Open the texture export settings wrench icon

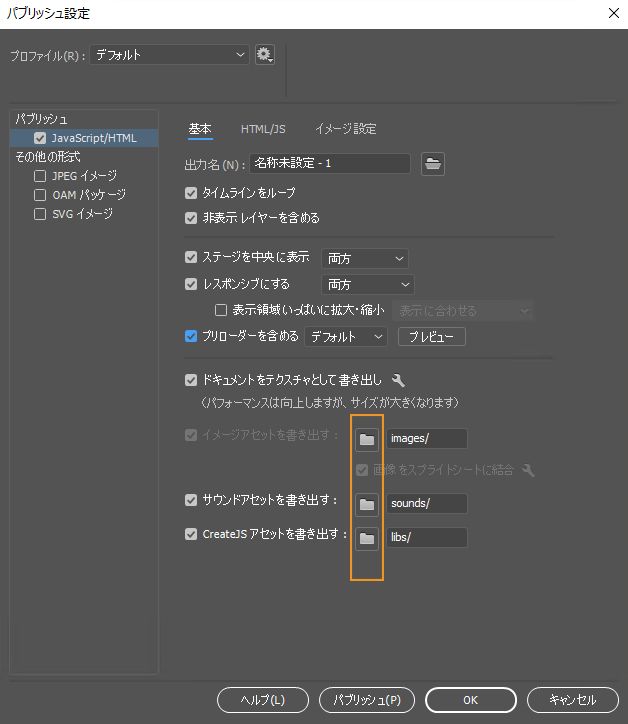coord(398,380)
